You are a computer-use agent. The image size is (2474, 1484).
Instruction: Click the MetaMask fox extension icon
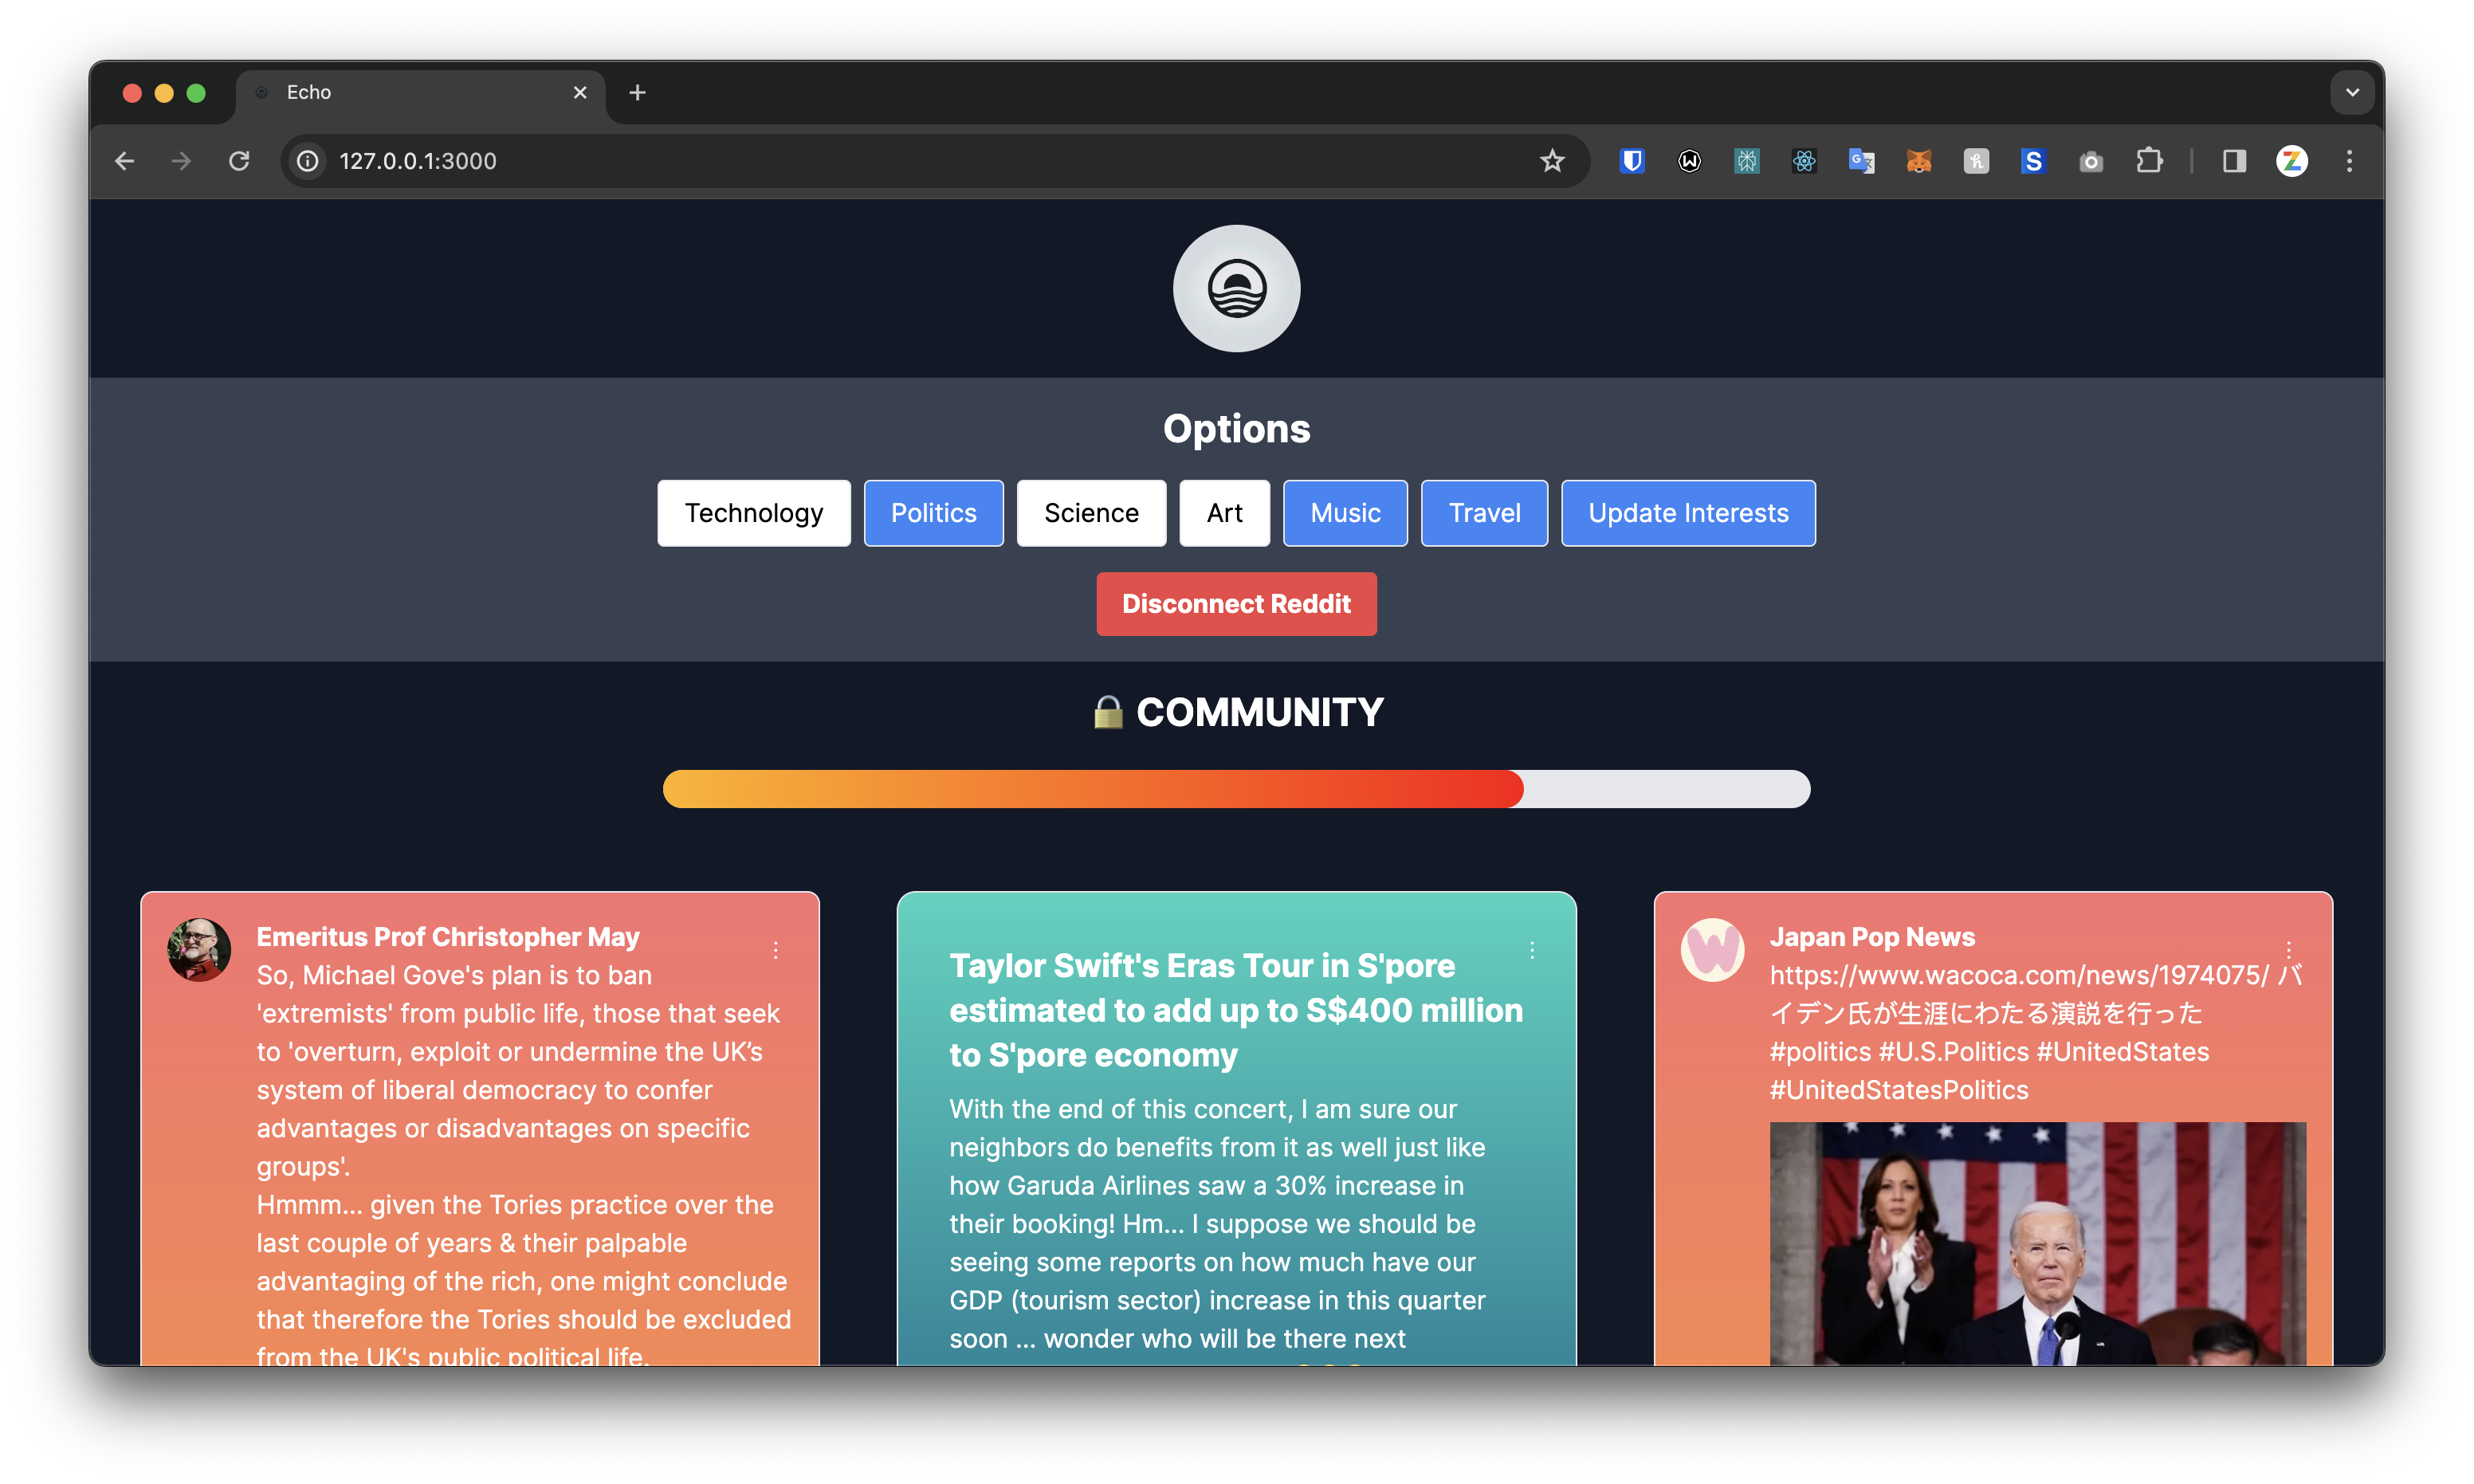pos(1918,161)
